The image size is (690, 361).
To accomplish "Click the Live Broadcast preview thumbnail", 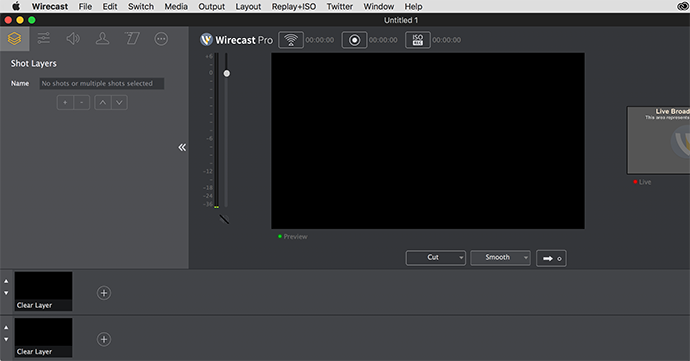I will click(658, 140).
